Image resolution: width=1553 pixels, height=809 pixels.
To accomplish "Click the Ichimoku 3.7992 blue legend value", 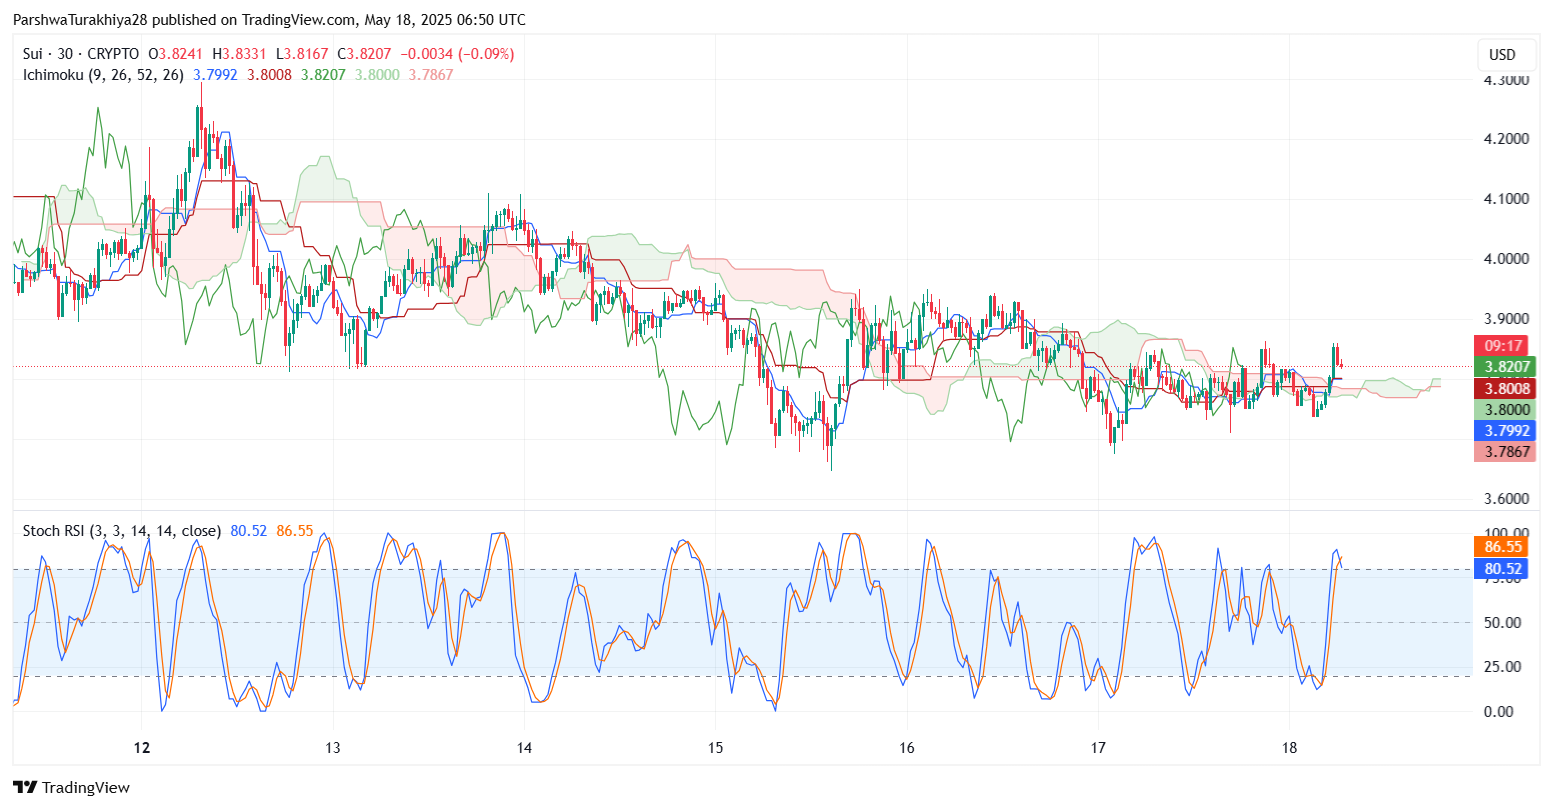I will [215, 75].
